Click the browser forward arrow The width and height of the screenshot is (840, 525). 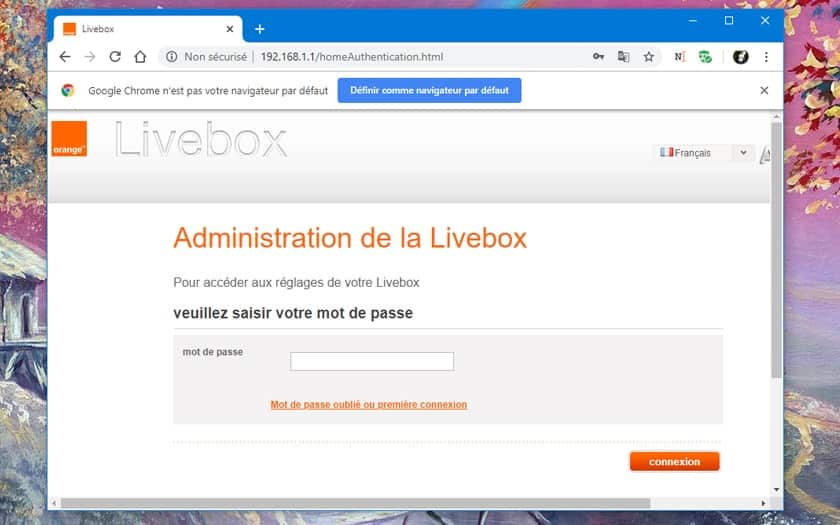coord(90,57)
